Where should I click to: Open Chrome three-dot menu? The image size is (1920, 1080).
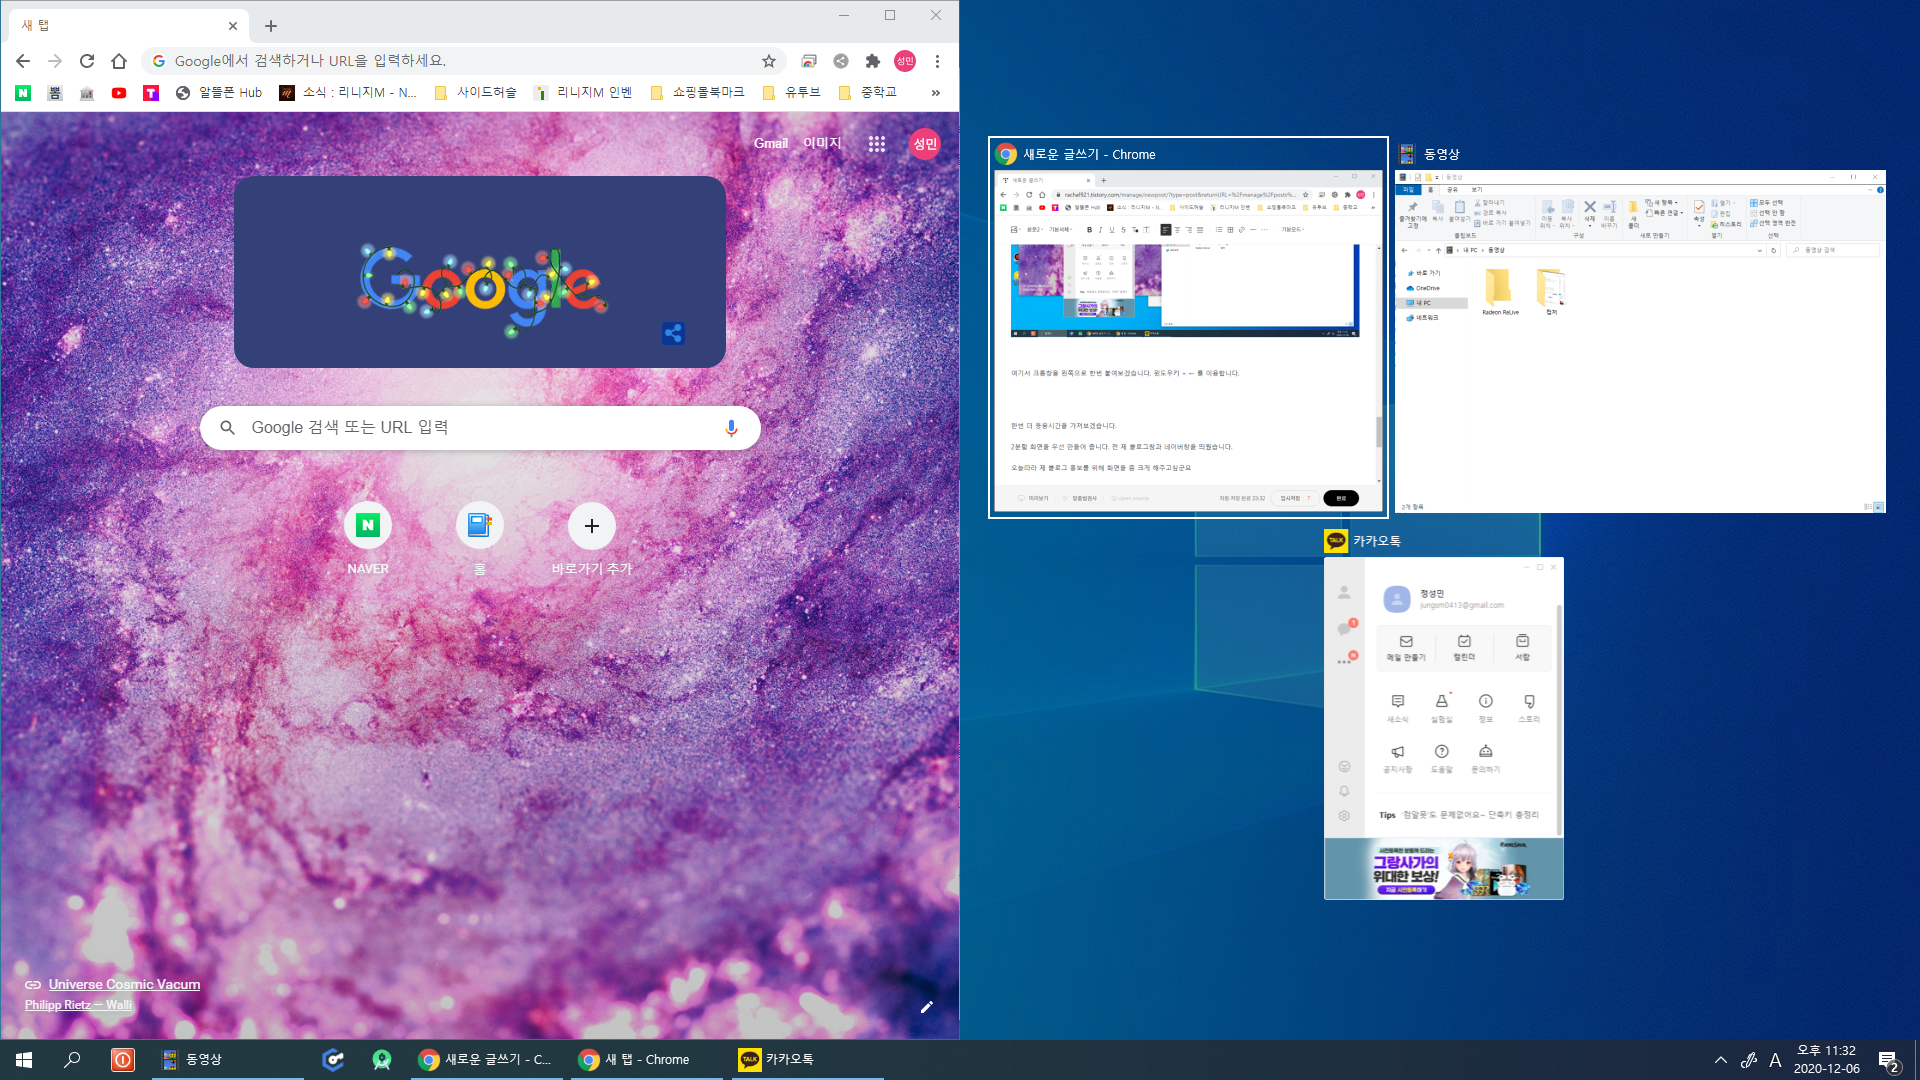[937, 61]
